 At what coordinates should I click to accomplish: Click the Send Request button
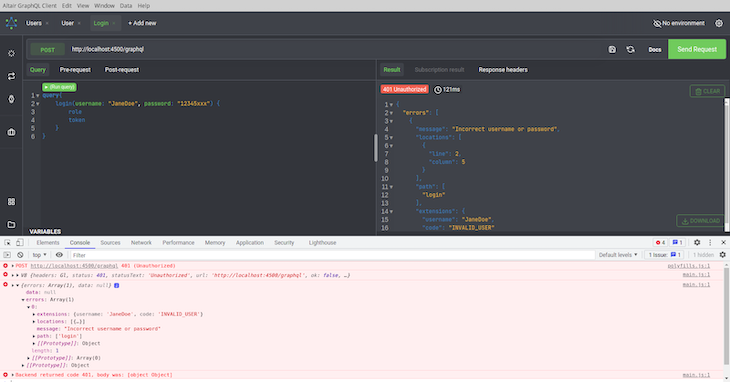697,49
